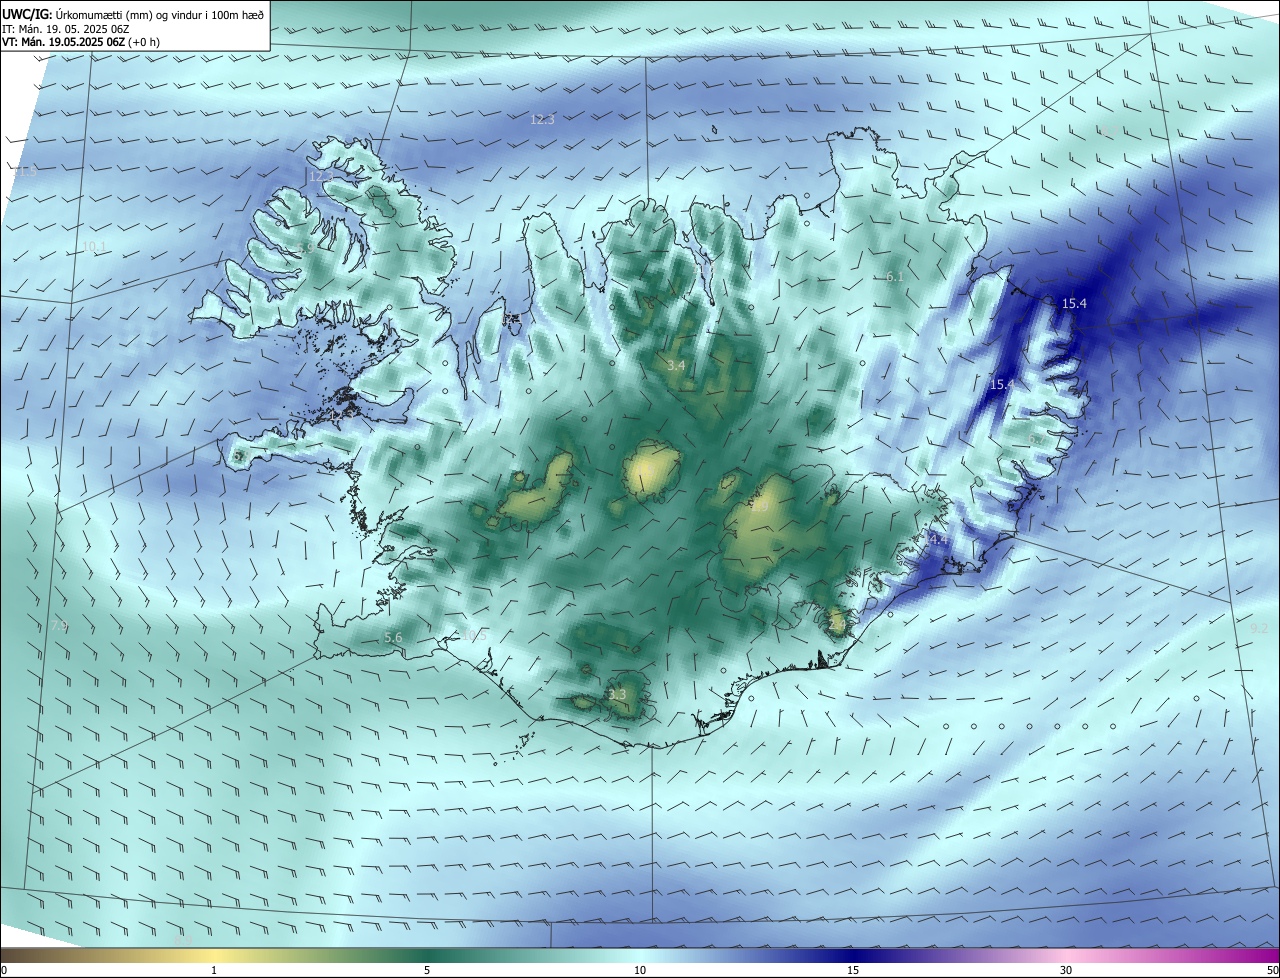Click the map value label 7.9

tap(59, 626)
